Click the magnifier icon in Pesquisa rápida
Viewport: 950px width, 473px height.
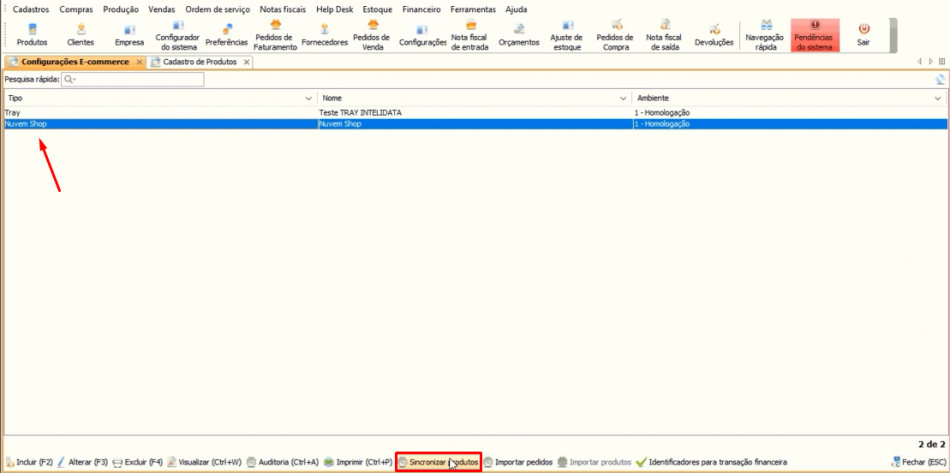(69, 79)
